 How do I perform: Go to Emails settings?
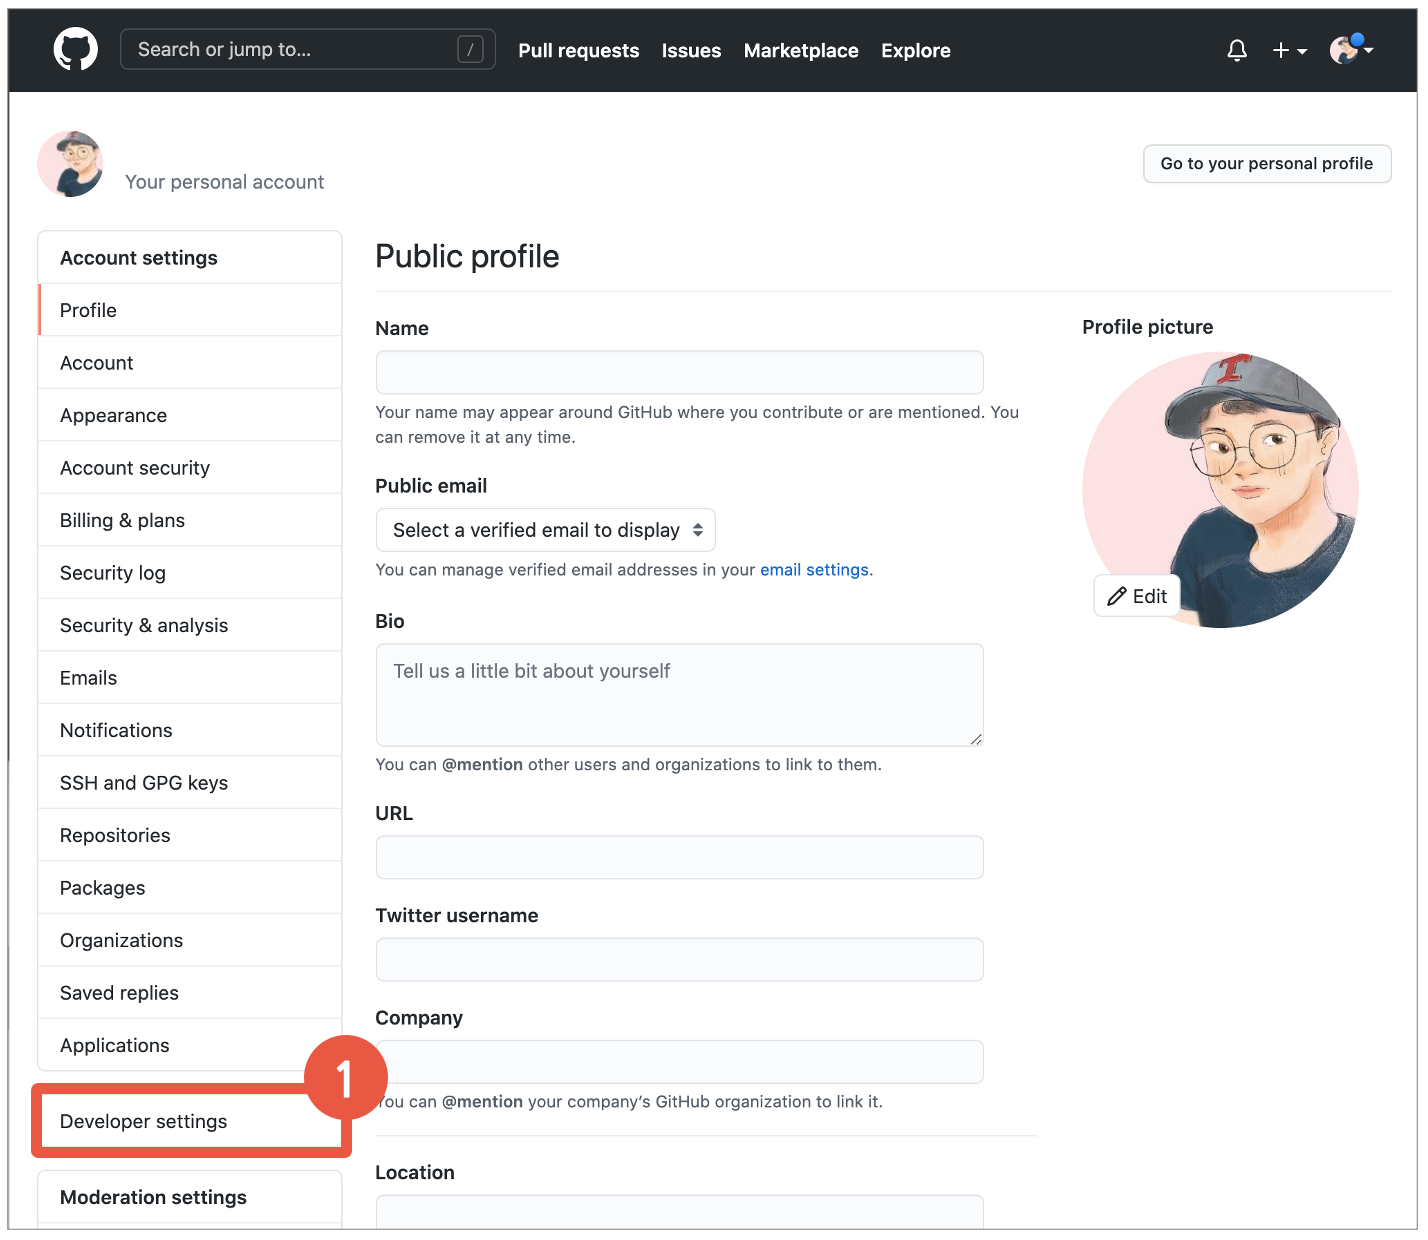click(190, 678)
